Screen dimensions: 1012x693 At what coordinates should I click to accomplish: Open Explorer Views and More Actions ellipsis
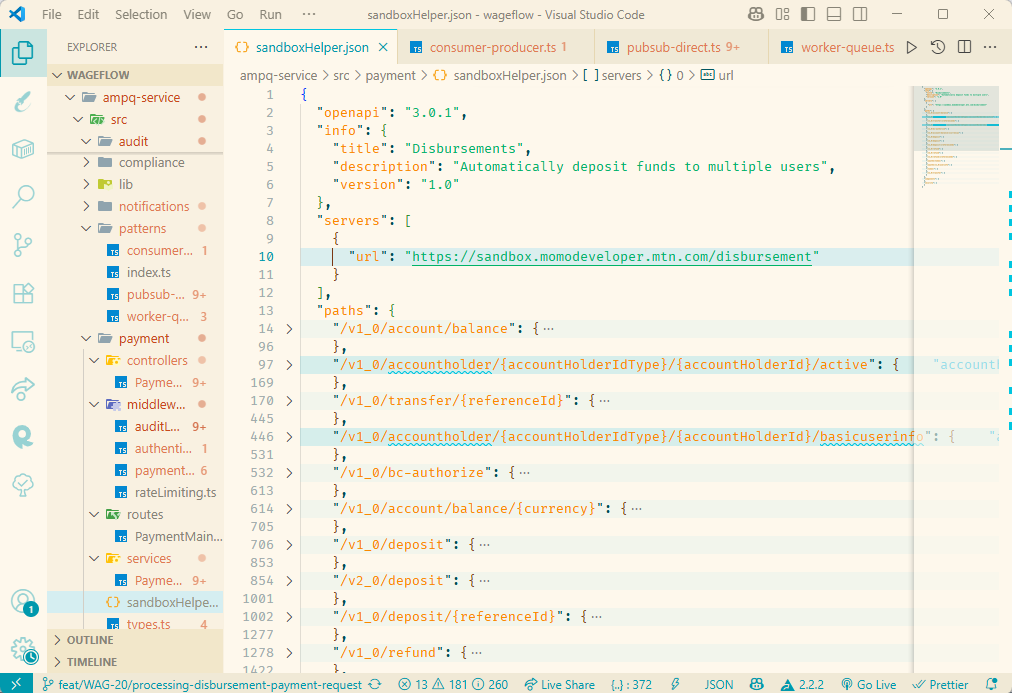(x=201, y=47)
